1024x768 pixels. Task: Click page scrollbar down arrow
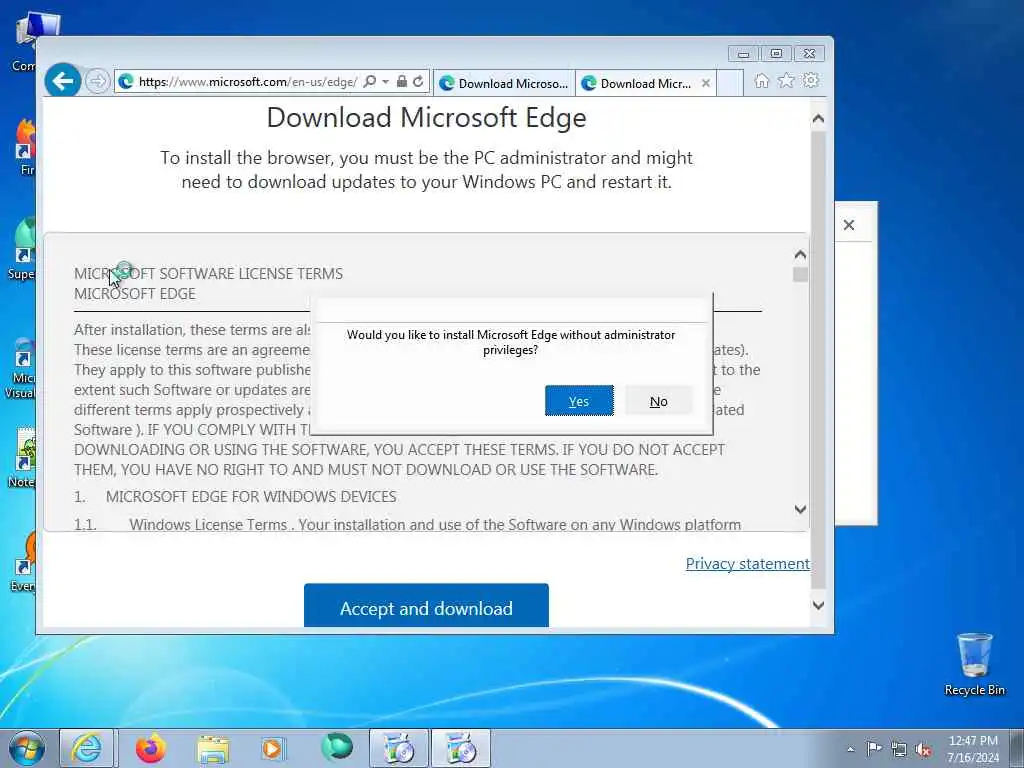coord(818,605)
